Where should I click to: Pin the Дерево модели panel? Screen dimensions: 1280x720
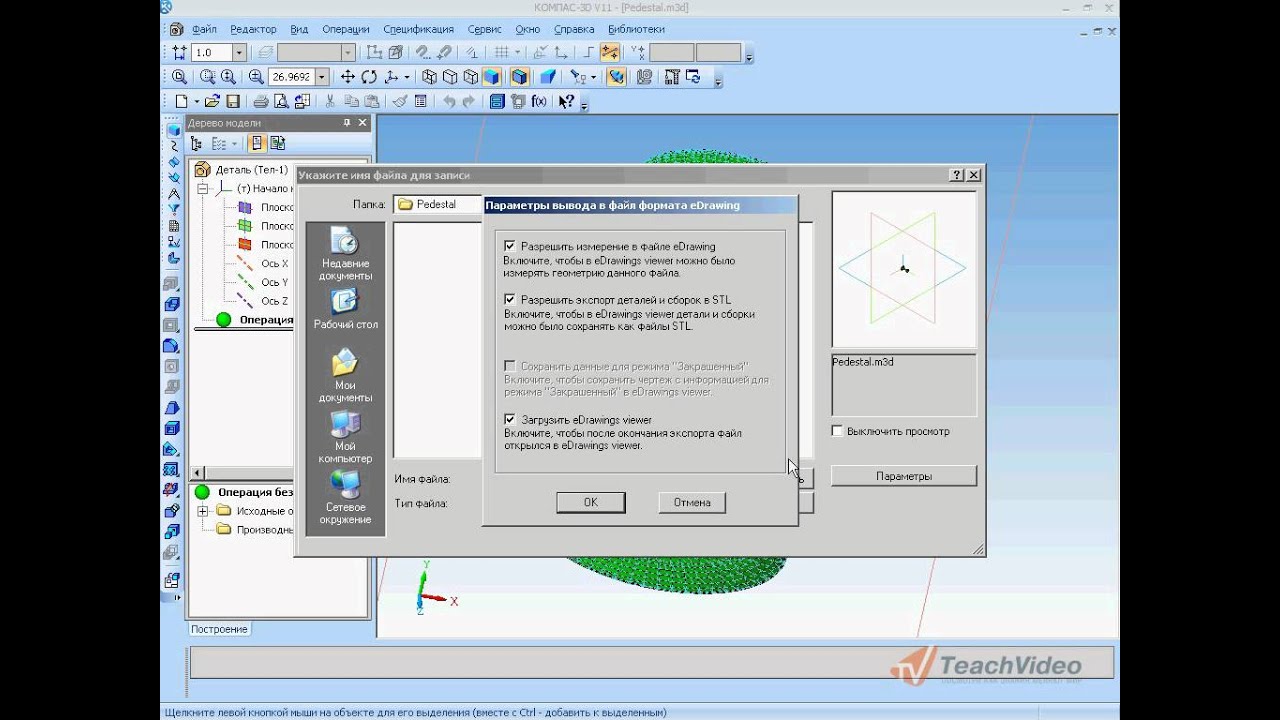347,123
